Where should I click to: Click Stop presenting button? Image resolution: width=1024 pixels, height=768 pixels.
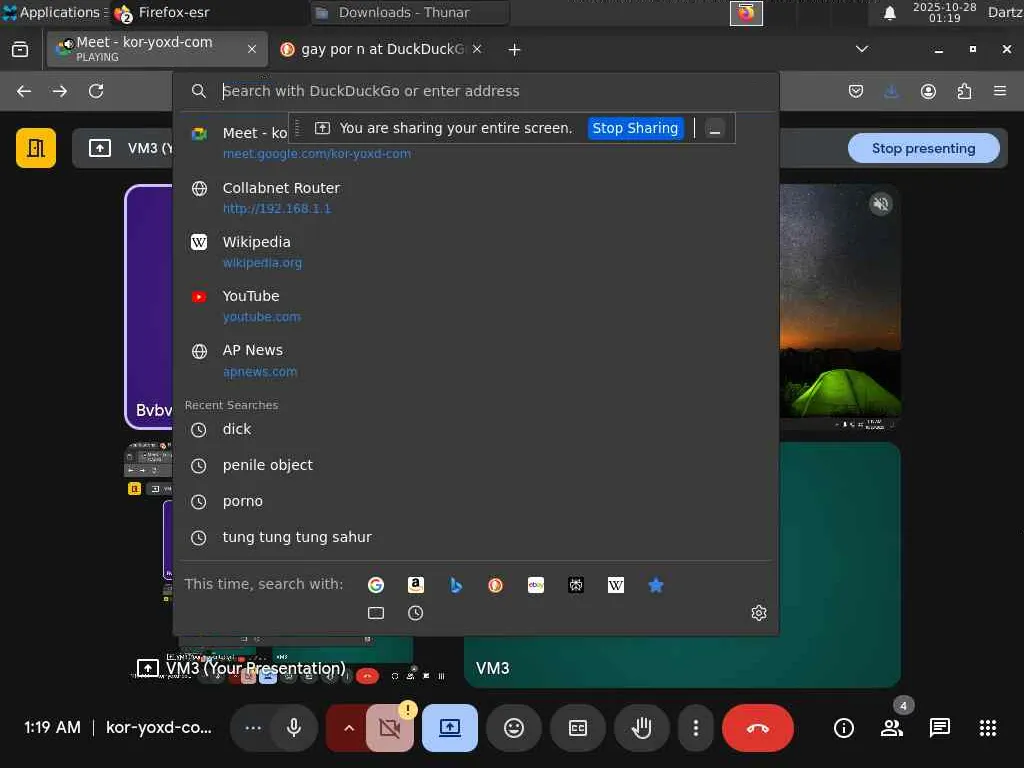coord(923,148)
